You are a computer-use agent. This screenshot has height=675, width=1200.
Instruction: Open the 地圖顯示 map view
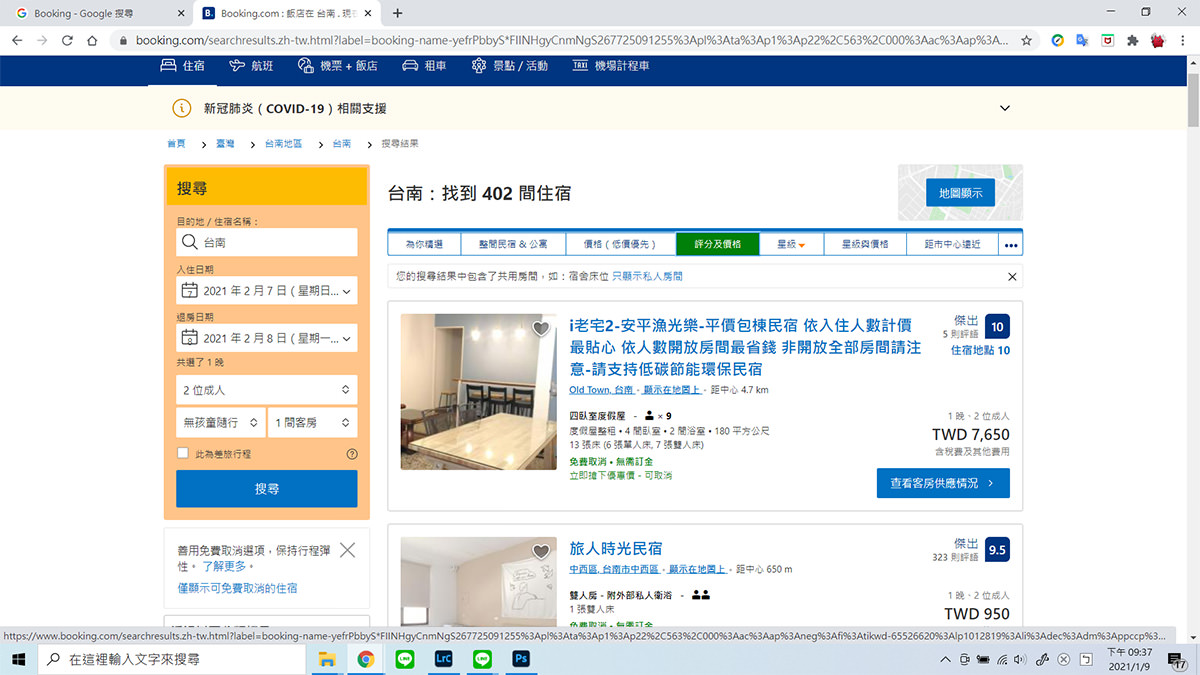pos(959,193)
